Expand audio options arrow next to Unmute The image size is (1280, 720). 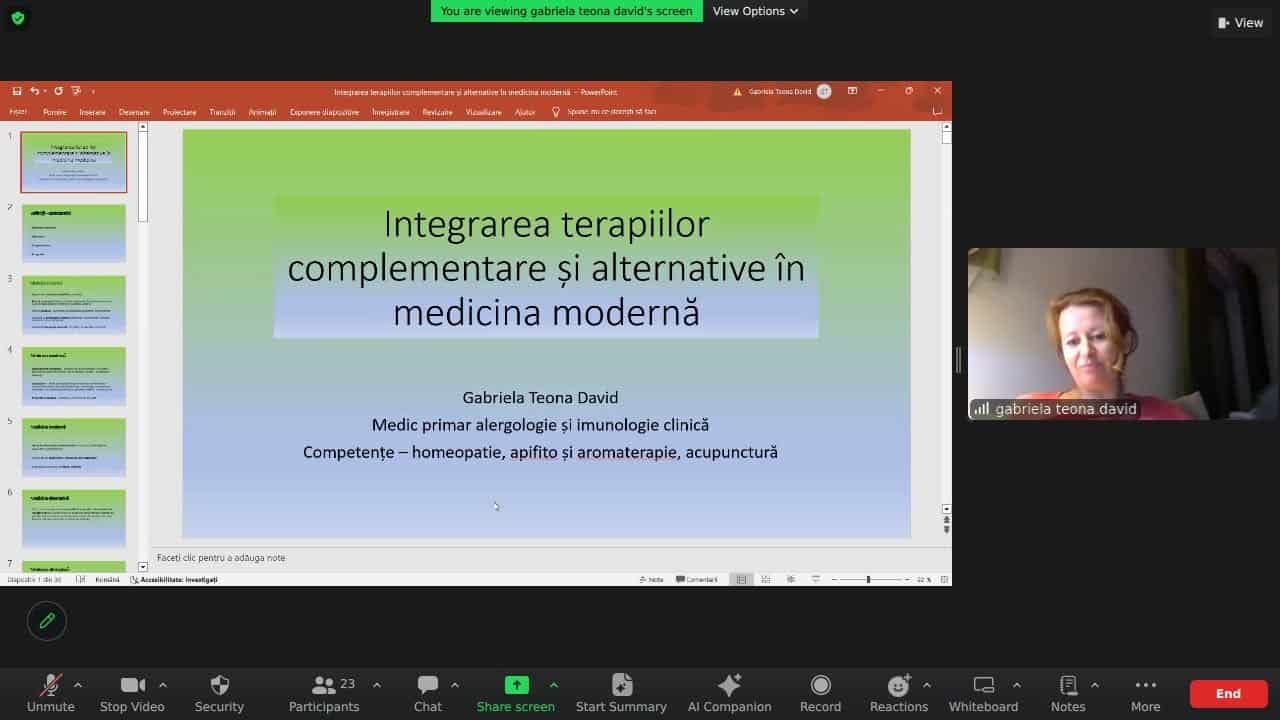(78, 685)
